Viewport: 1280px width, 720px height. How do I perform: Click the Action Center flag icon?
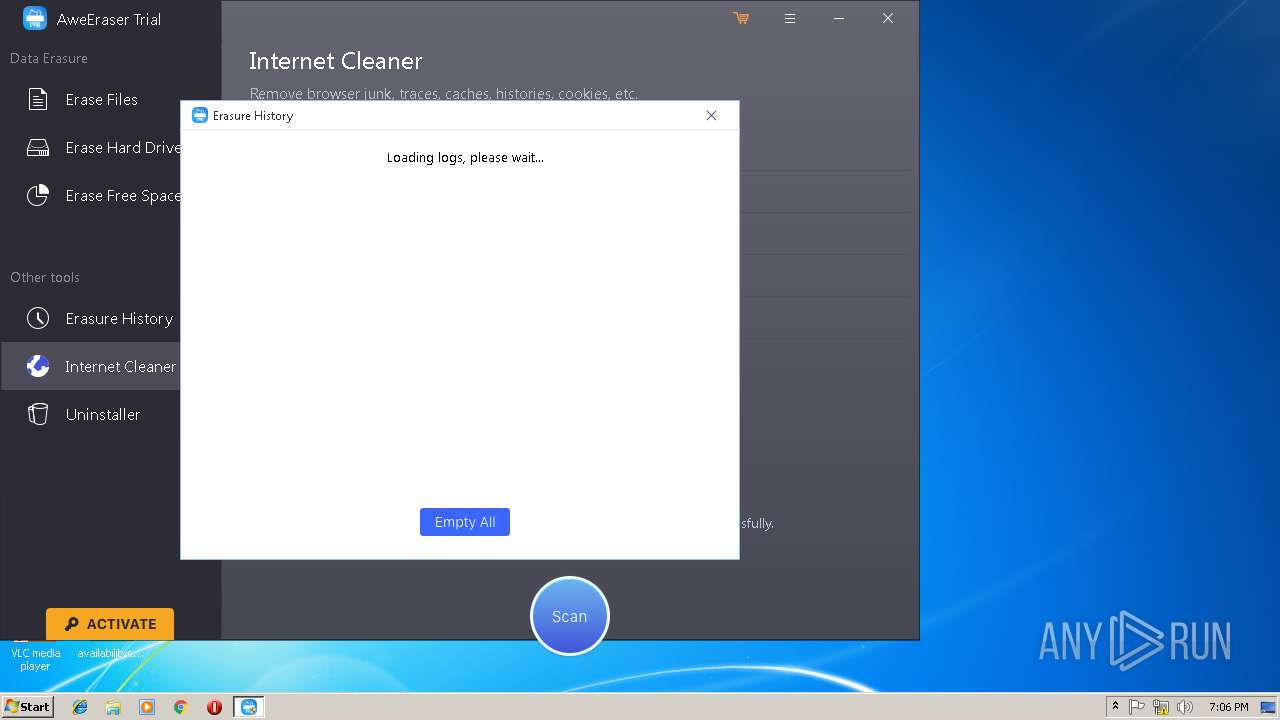1137,707
